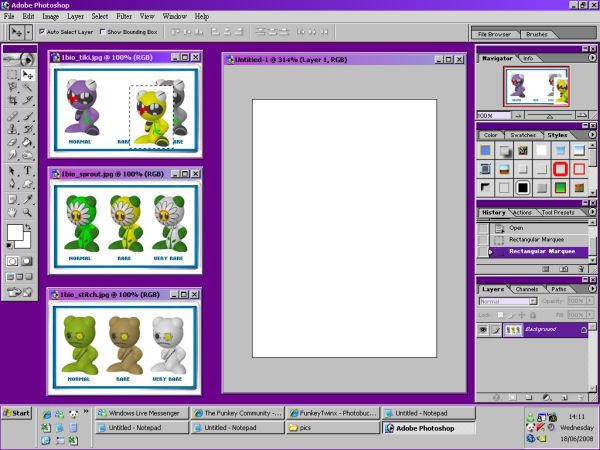The width and height of the screenshot is (600, 450).
Task: Select the Hand tool
Action: [13, 212]
